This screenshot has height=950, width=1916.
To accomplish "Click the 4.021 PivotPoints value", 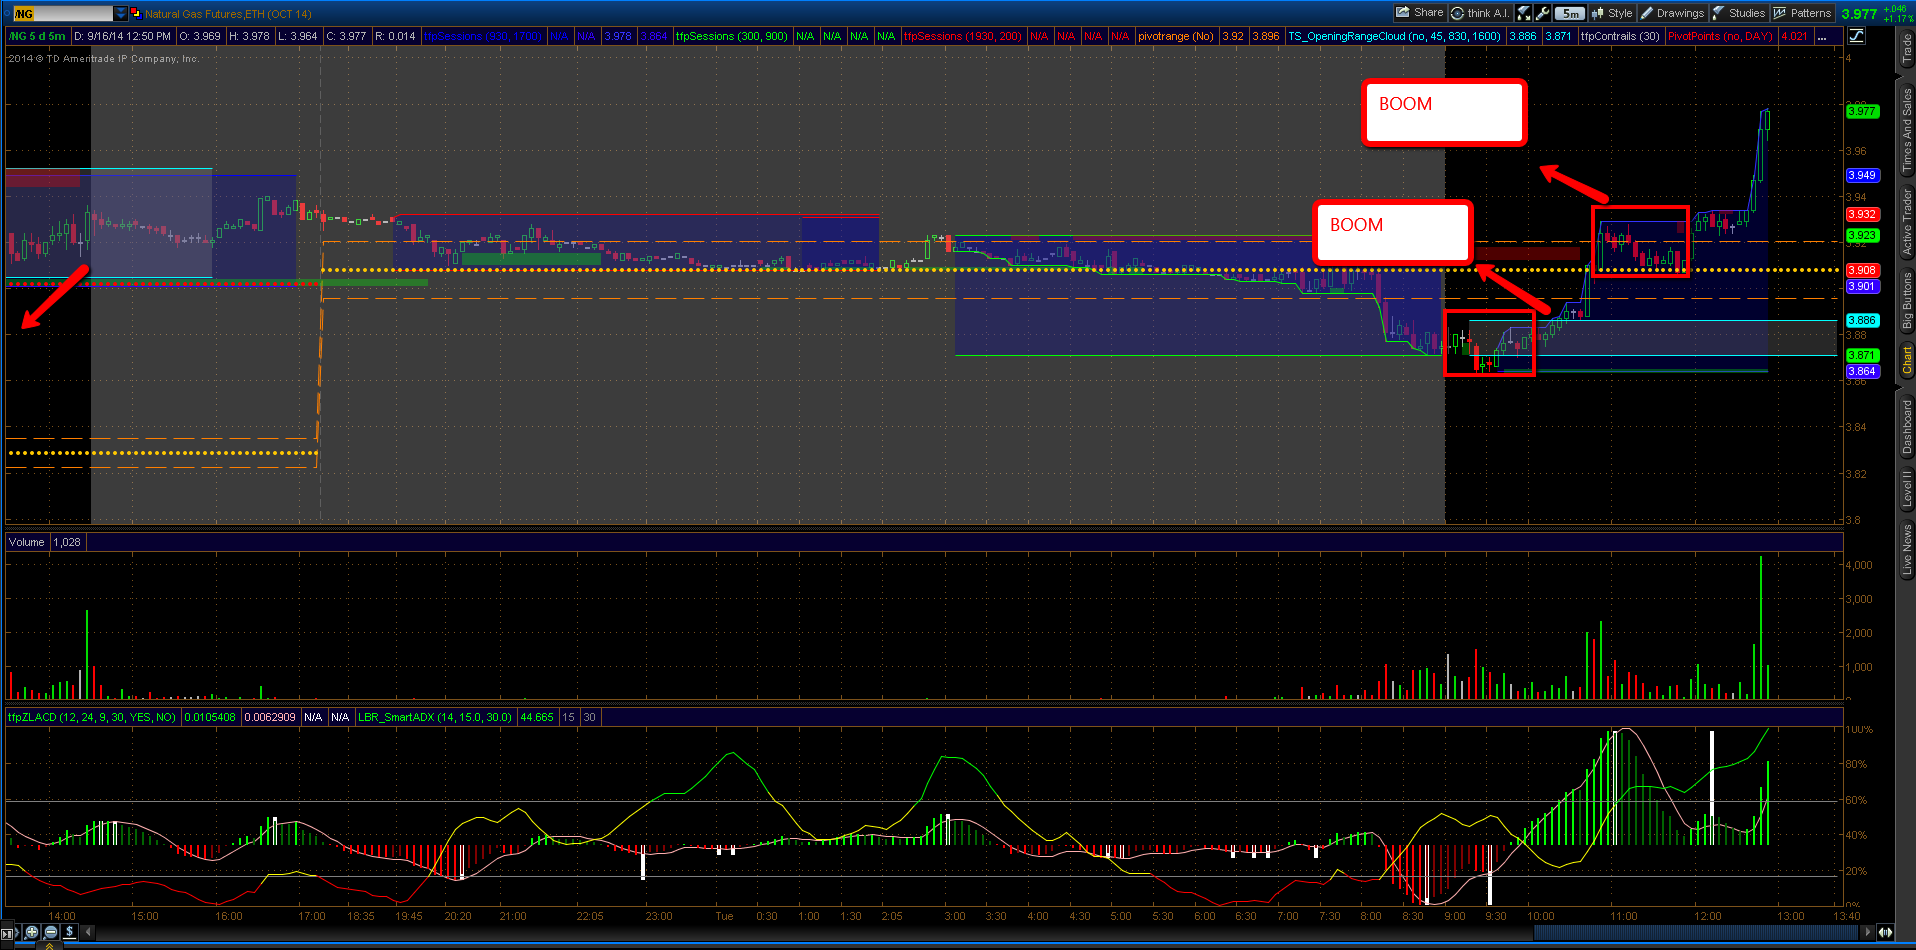I will pos(1795,36).
